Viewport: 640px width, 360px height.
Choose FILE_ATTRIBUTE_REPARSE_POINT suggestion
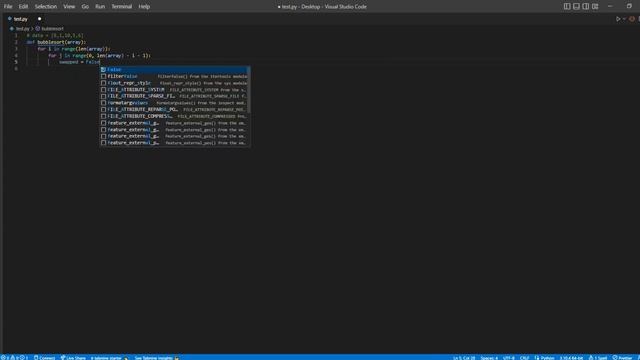click(x=174, y=109)
